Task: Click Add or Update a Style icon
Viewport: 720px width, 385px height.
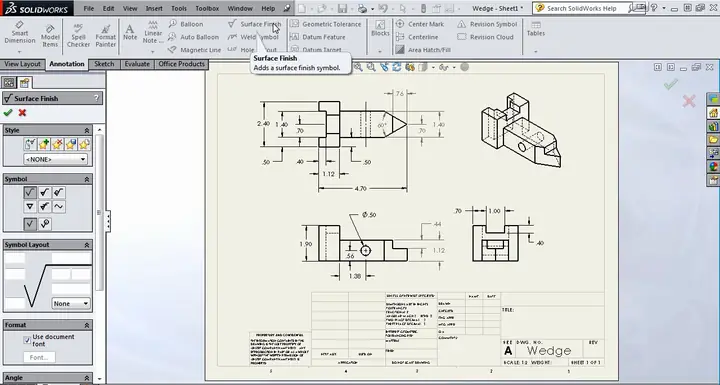Action: (x=43, y=145)
